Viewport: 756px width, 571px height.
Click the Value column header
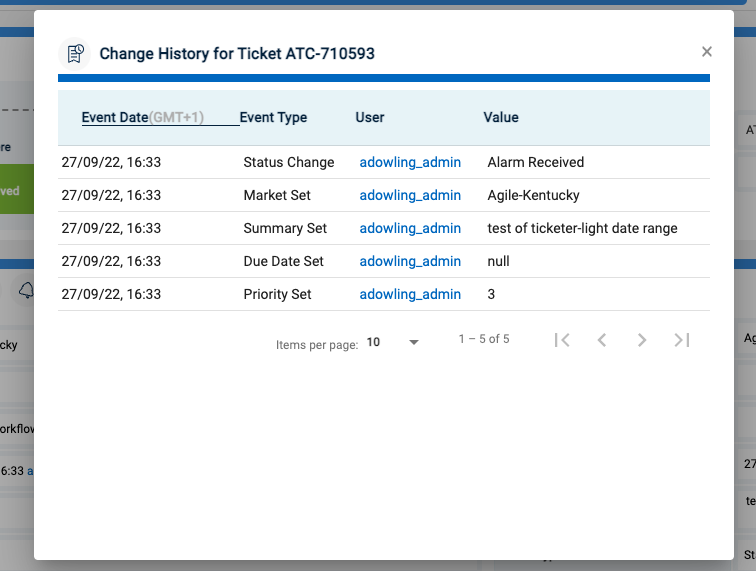tap(501, 117)
